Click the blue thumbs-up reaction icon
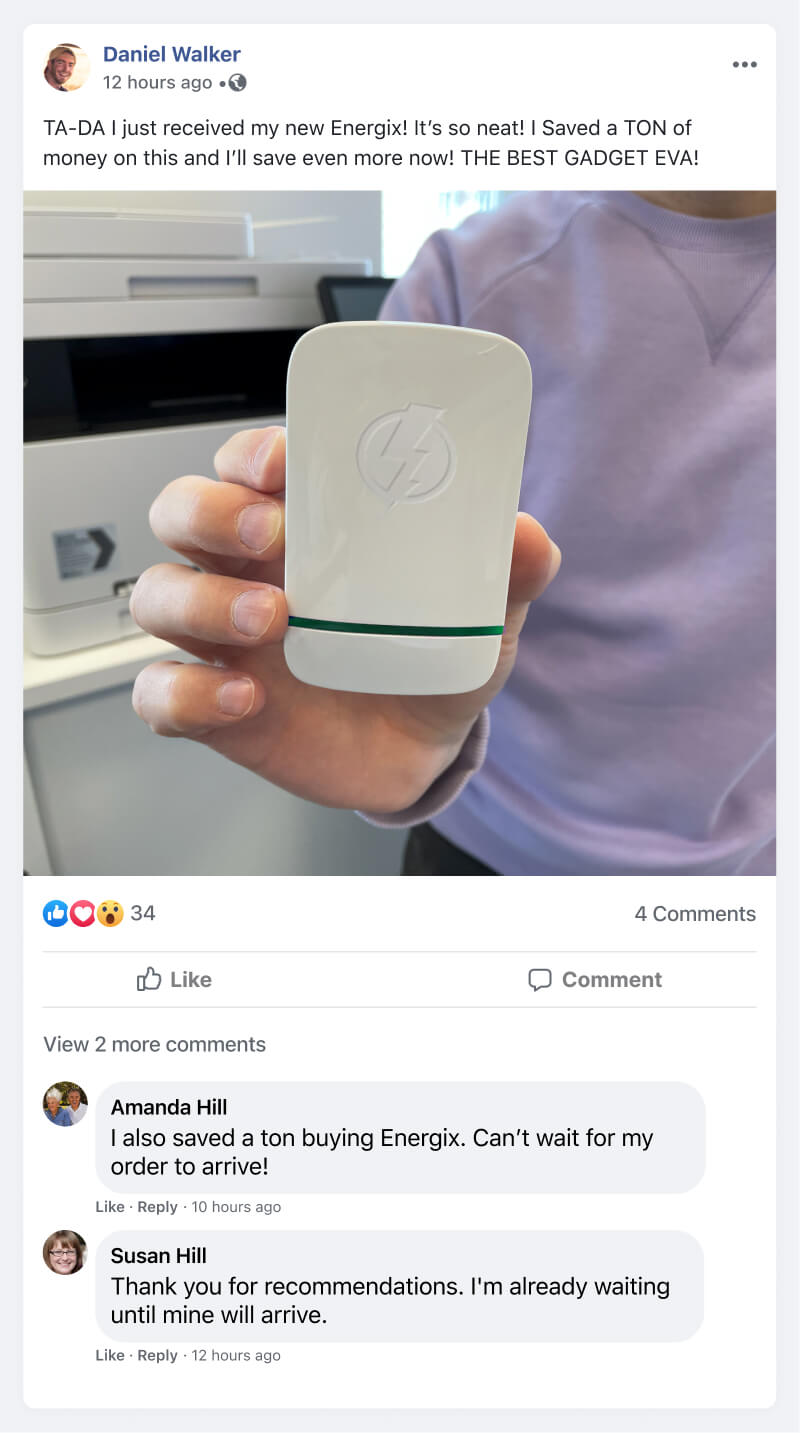 [56, 913]
